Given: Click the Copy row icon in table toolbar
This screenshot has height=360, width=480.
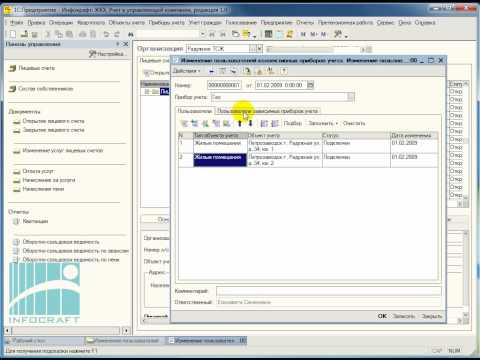Looking at the screenshot, I should [x=195, y=124].
